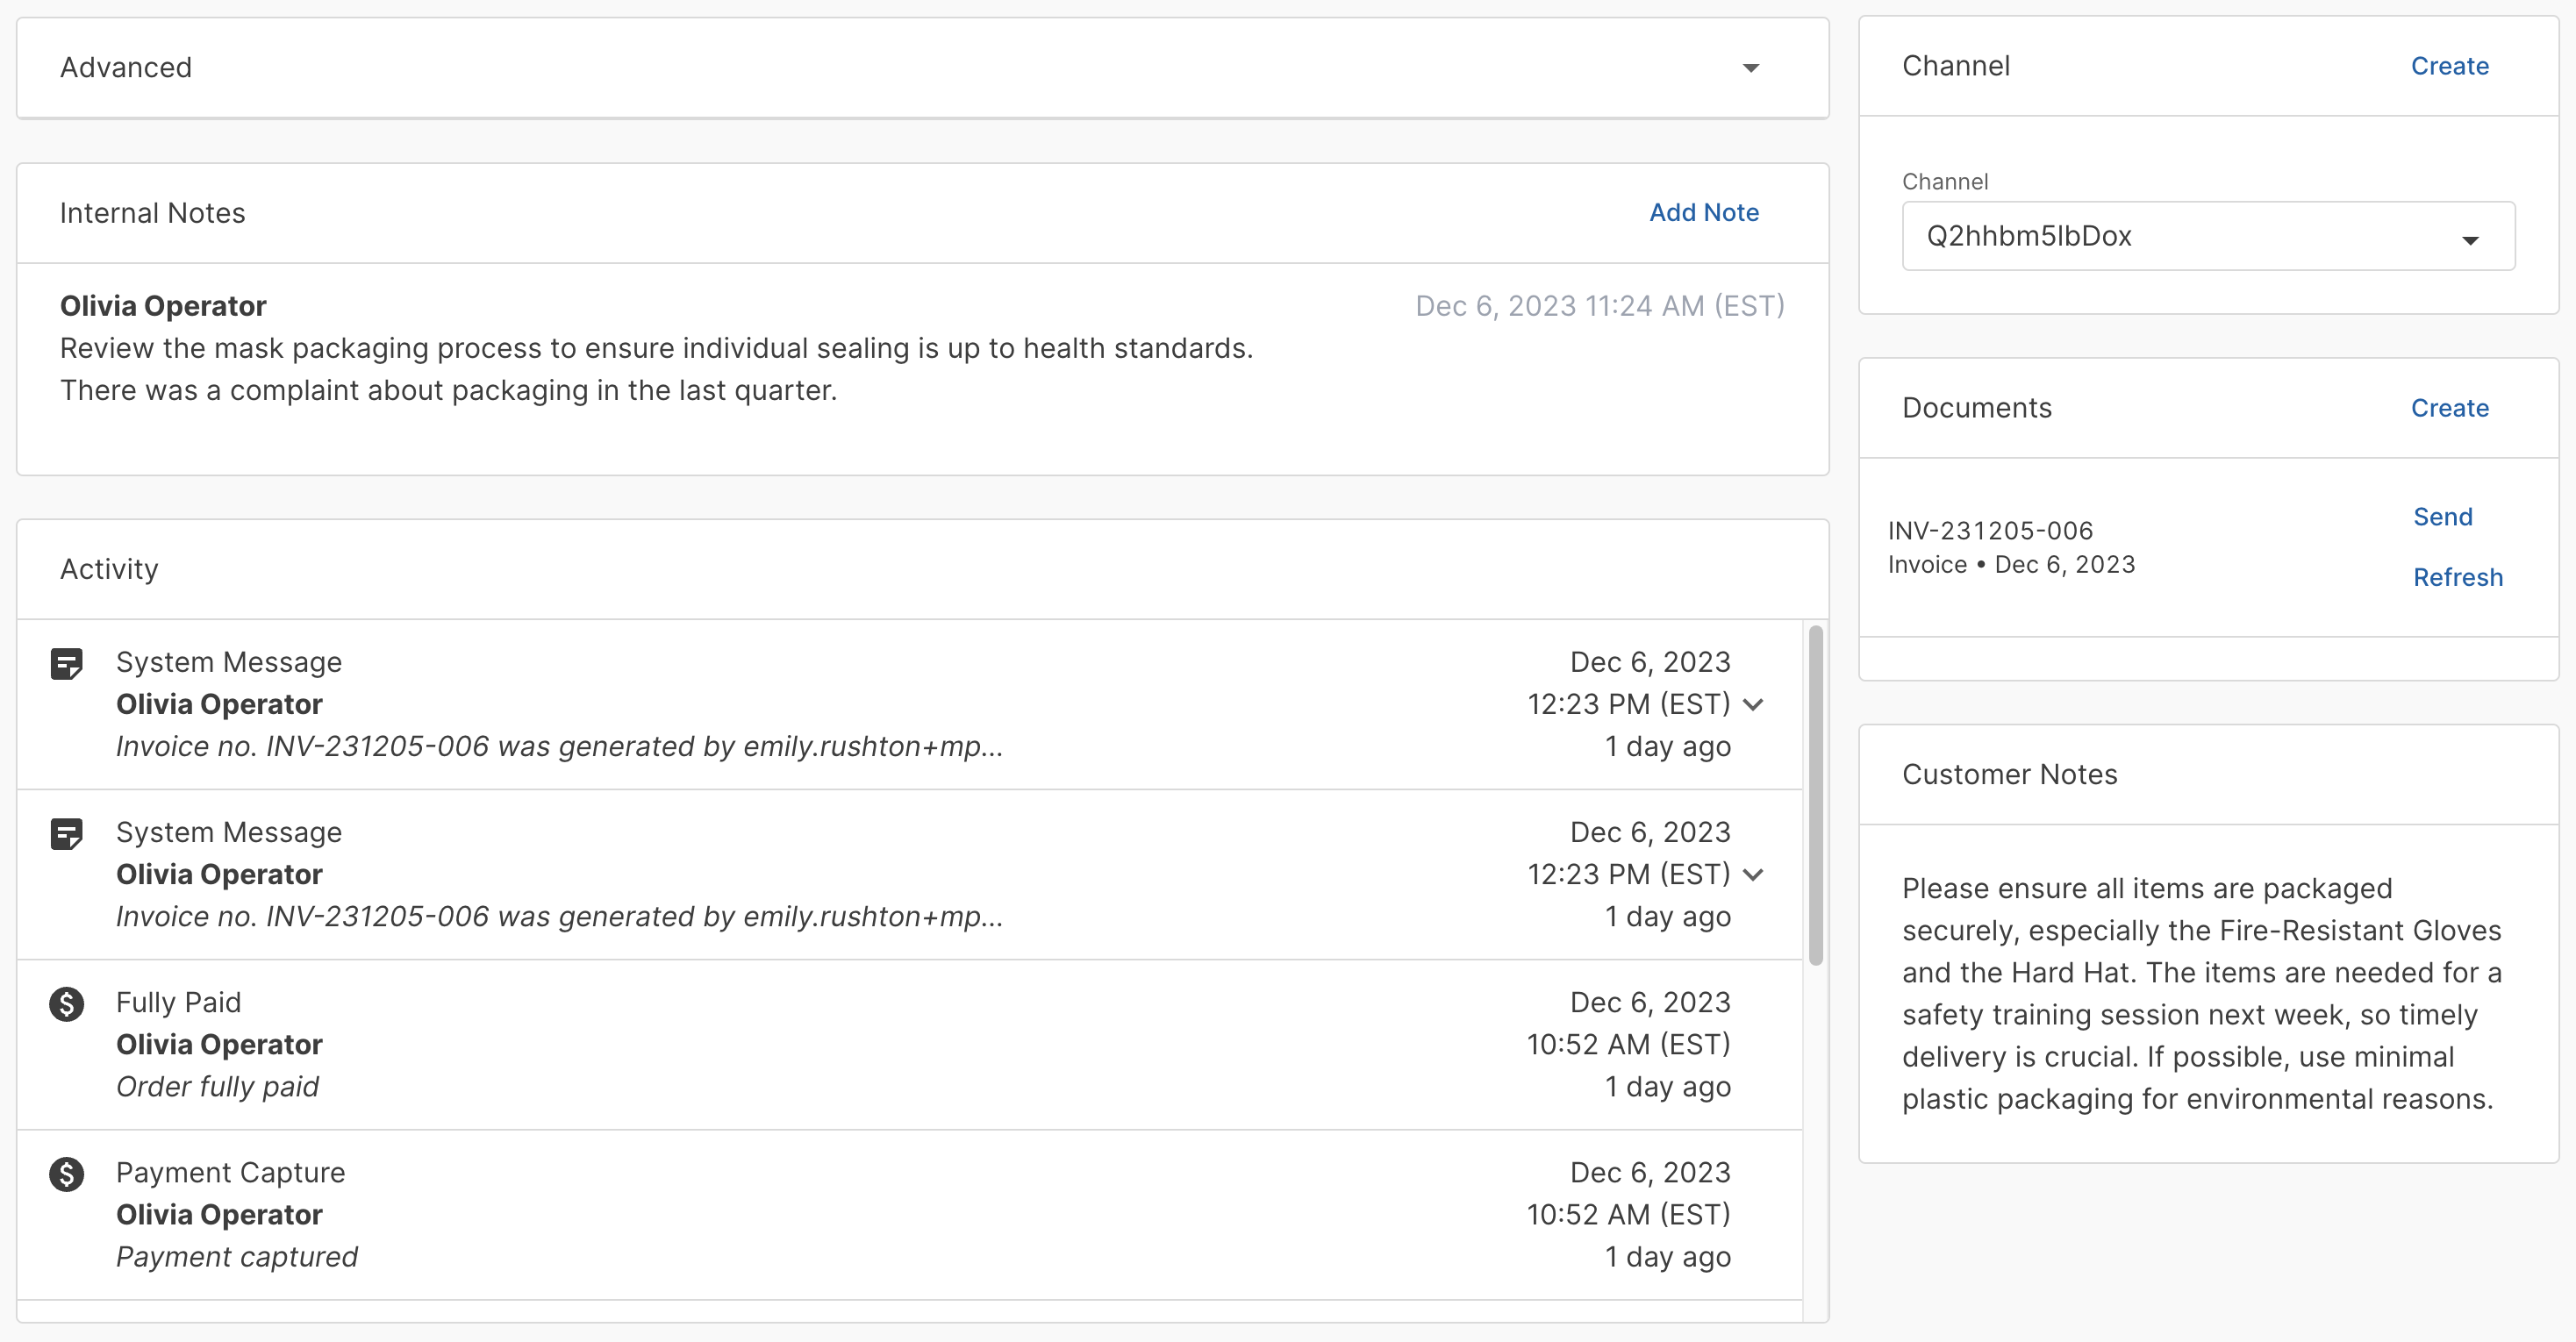This screenshot has width=2576, height=1342.
Task: Click the Activity list scrollbar
Action: click(x=1815, y=795)
